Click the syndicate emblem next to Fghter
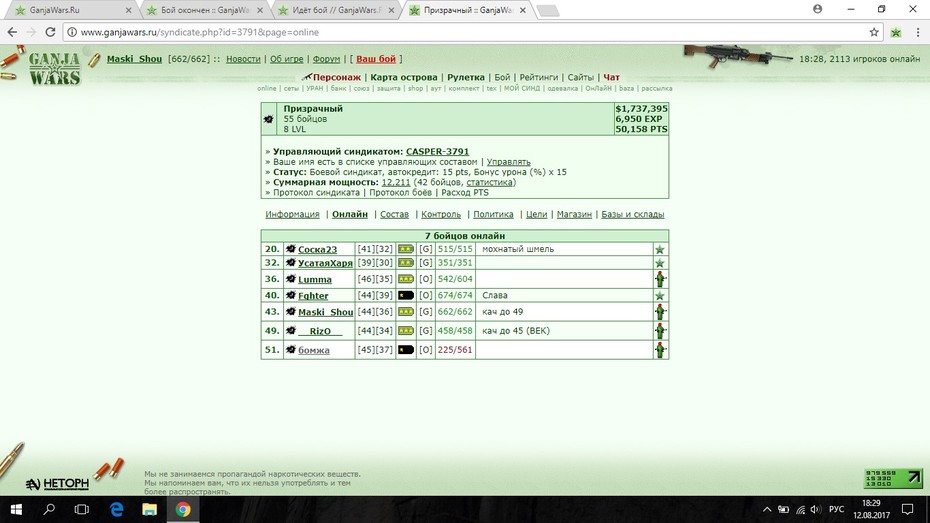 click(291, 295)
